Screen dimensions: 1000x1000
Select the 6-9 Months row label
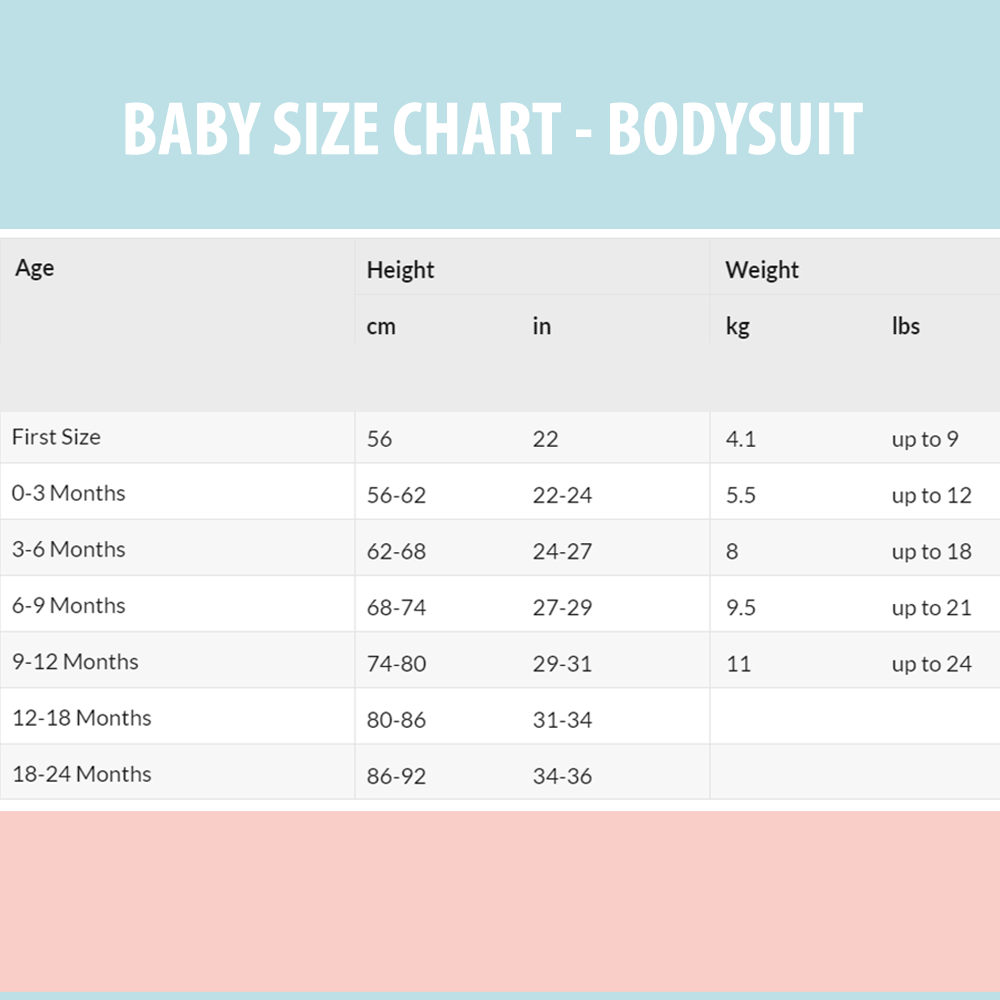pyautogui.click(x=69, y=605)
